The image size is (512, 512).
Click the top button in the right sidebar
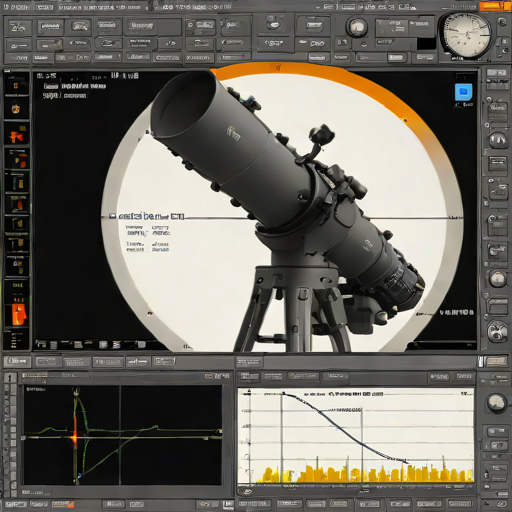[497, 73]
